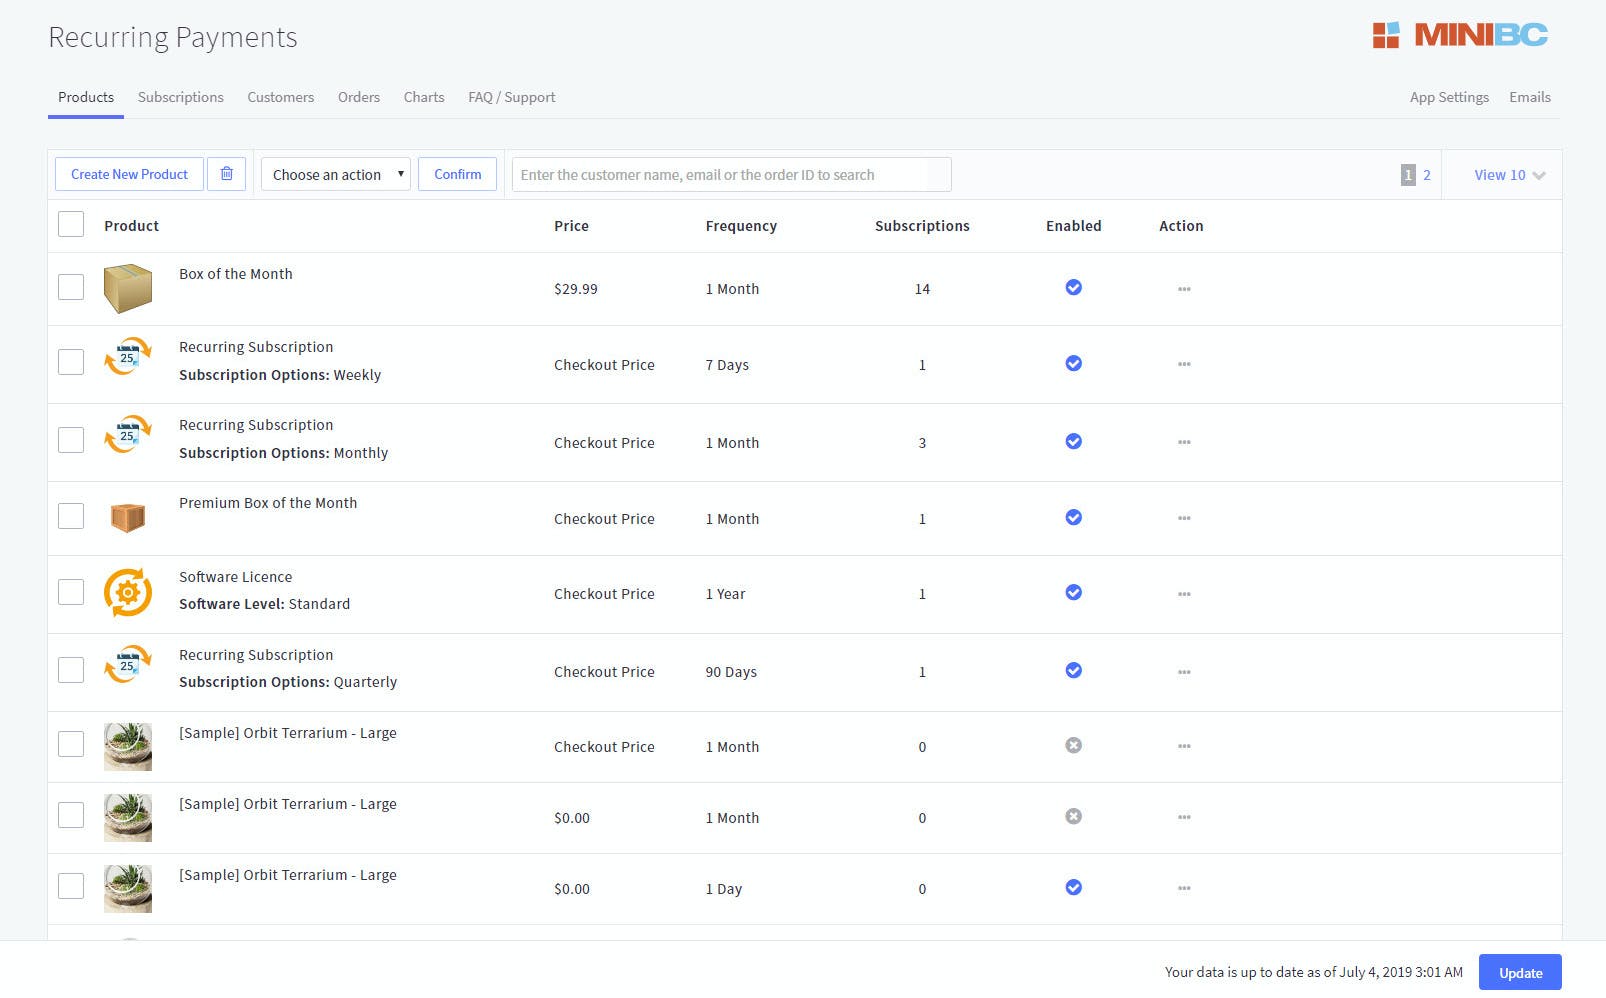Select Box of the Month row checkbox
Image resolution: width=1606 pixels, height=998 pixels.
tap(71, 287)
